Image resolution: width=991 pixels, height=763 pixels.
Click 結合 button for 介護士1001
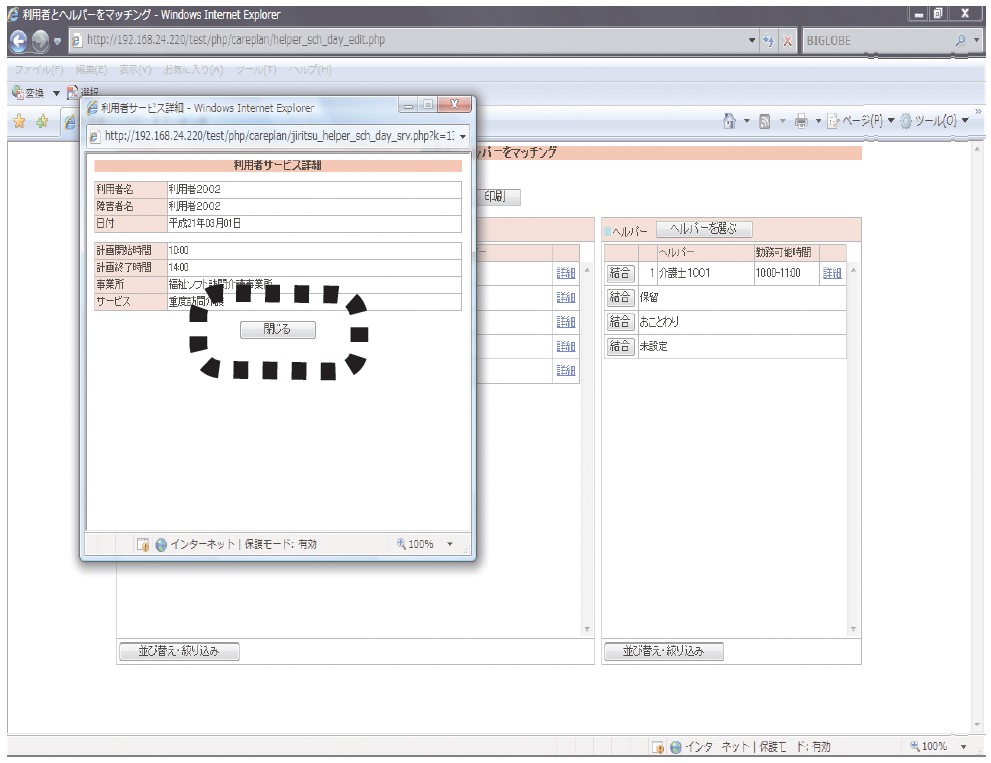point(619,273)
